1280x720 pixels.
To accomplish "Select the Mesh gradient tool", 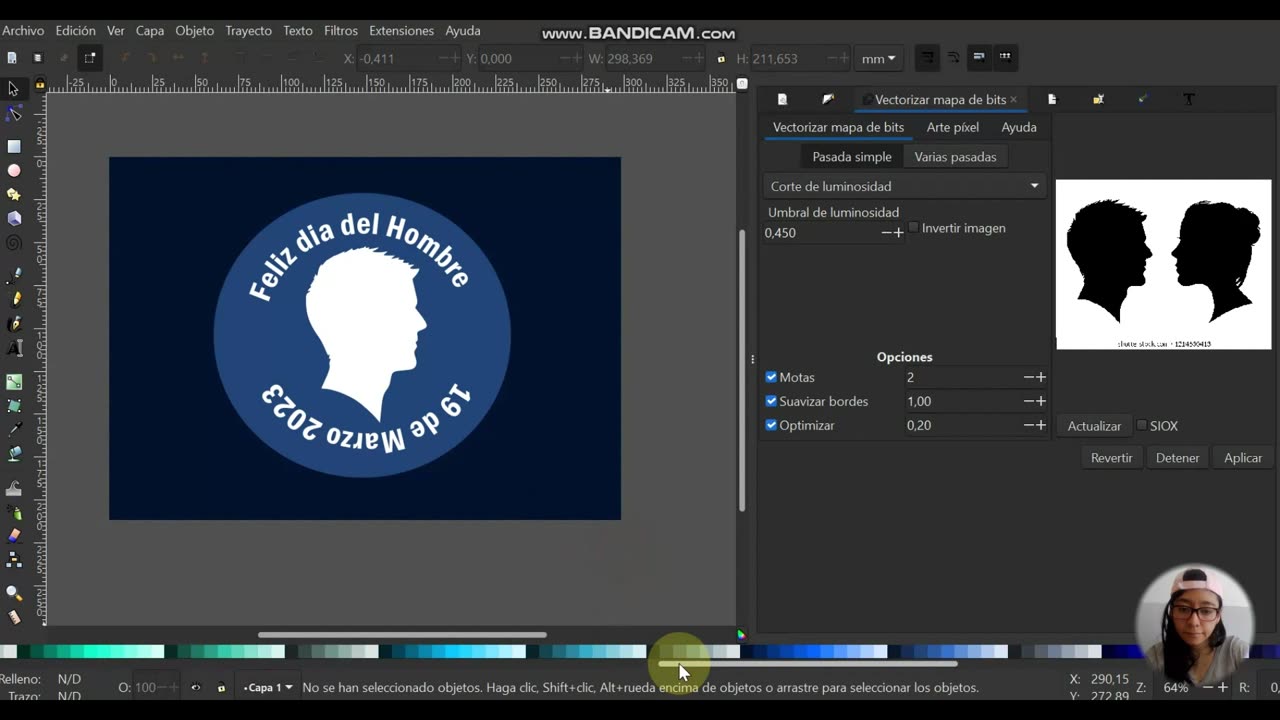I will [x=14, y=405].
